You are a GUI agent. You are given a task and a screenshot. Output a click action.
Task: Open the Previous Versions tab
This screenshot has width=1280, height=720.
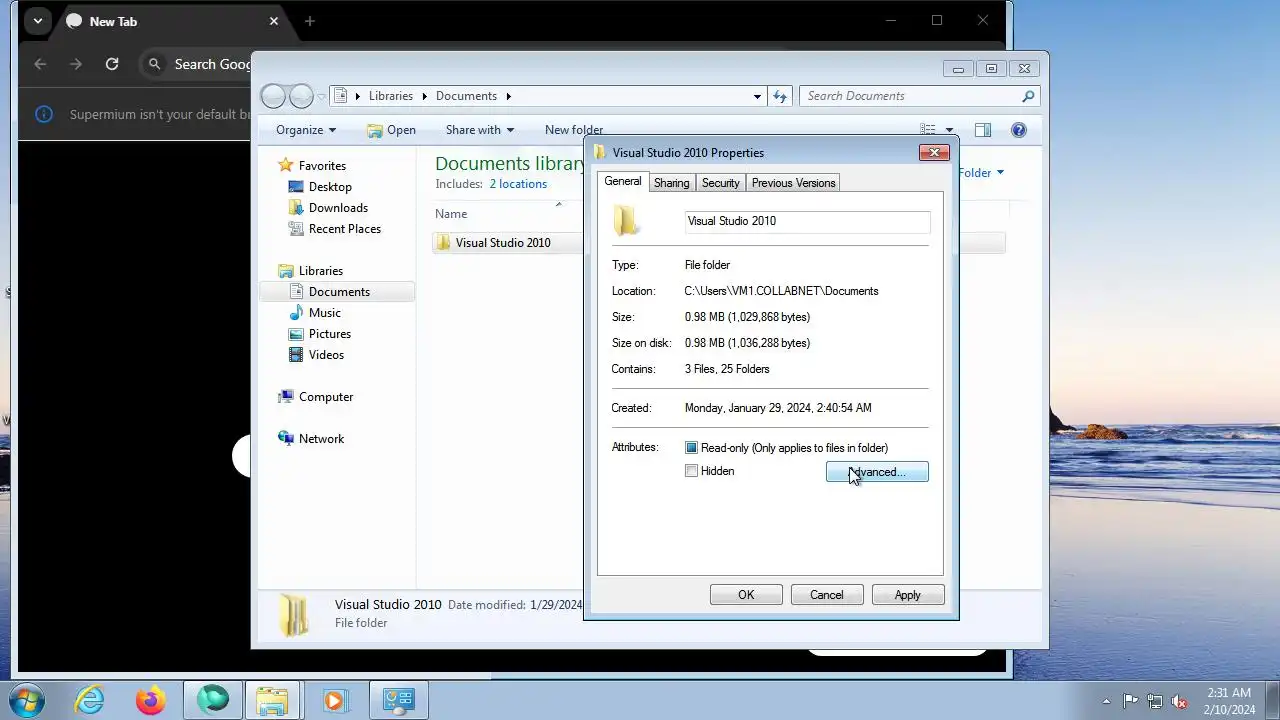coord(793,183)
